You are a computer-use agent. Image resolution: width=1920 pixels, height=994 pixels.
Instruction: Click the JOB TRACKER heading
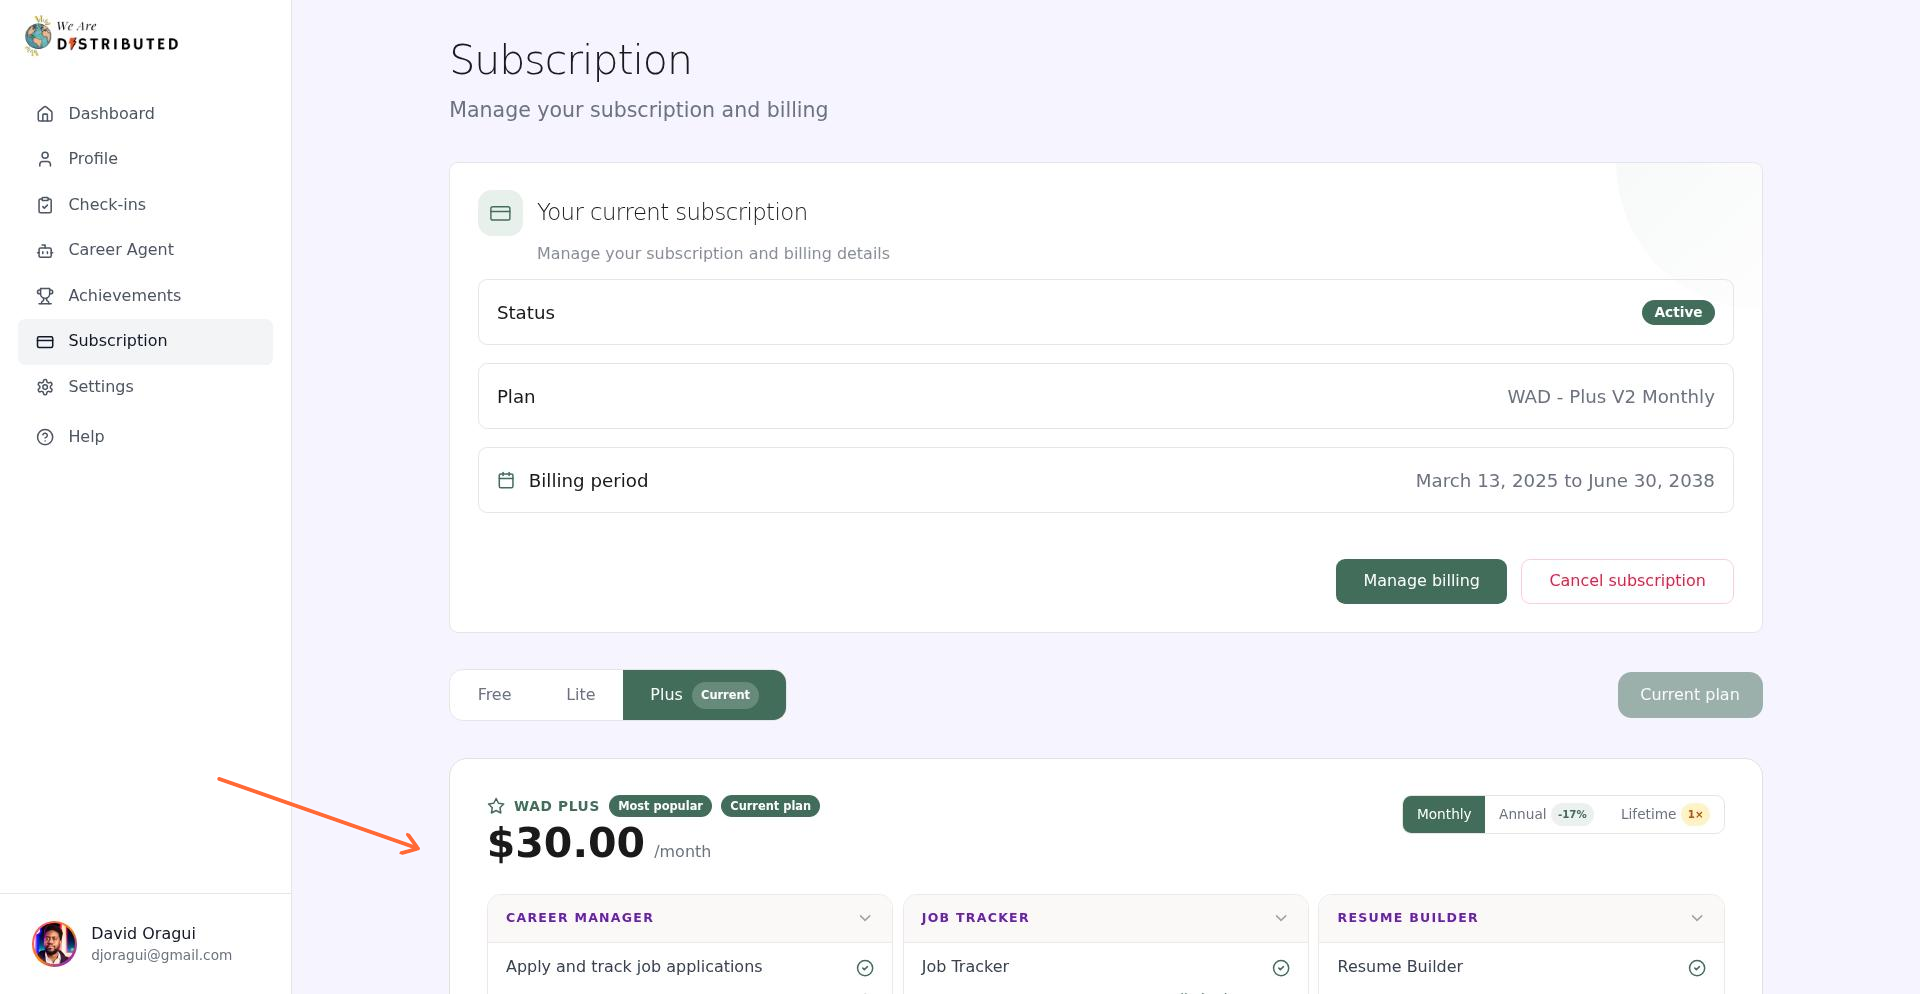click(975, 918)
